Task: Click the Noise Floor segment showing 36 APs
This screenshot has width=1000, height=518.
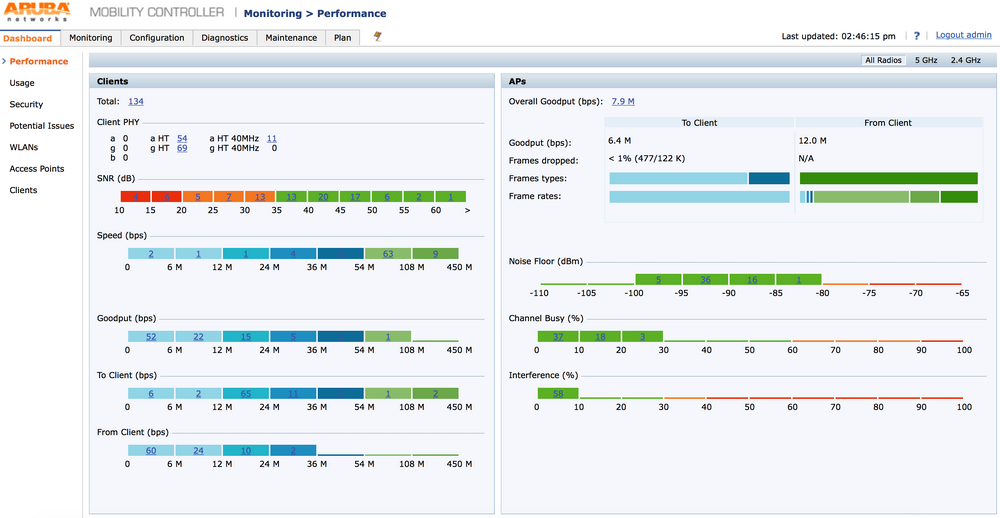Action: [705, 279]
